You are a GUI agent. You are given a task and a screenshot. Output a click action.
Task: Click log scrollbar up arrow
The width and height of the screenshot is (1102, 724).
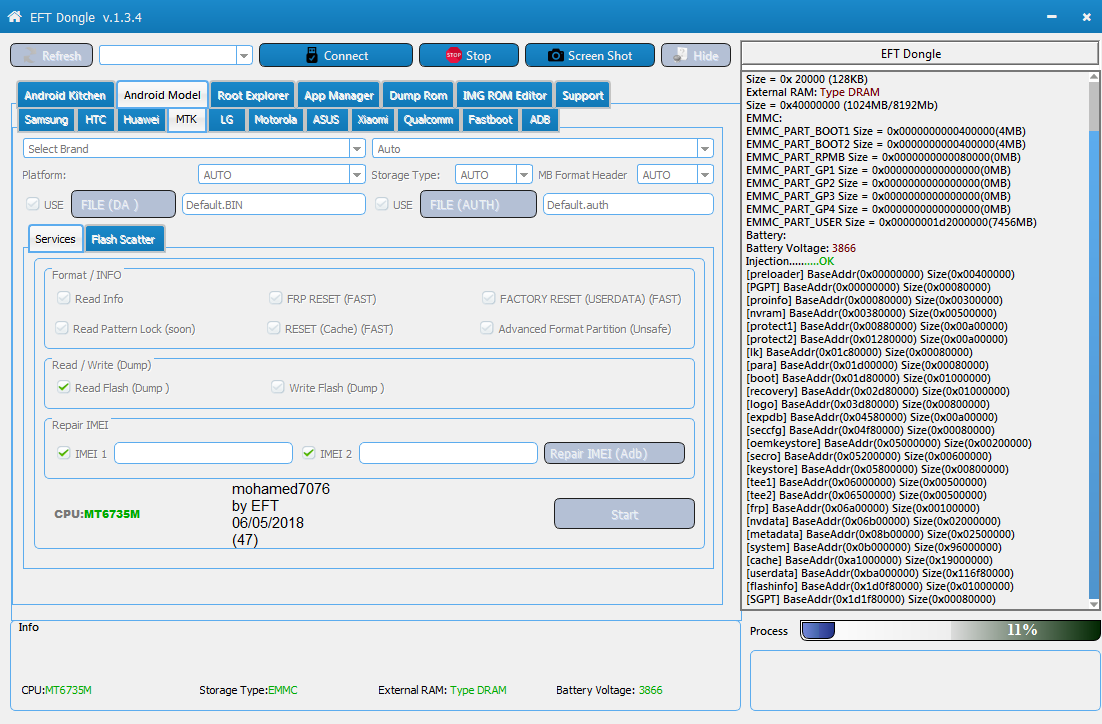click(1094, 77)
